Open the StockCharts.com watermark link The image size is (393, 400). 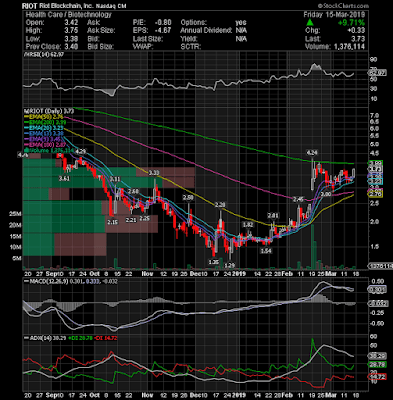[343, 6]
